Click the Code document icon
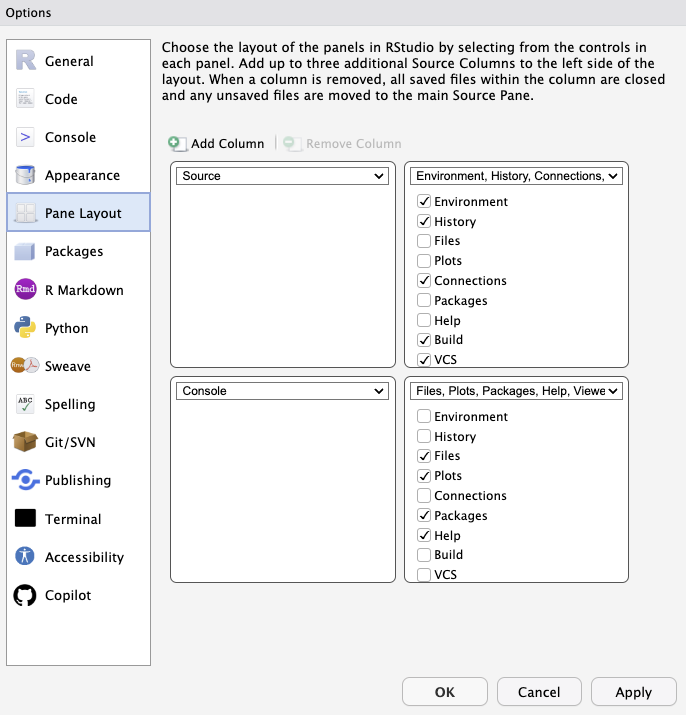The width and height of the screenshot is (686, 715). 25,98
